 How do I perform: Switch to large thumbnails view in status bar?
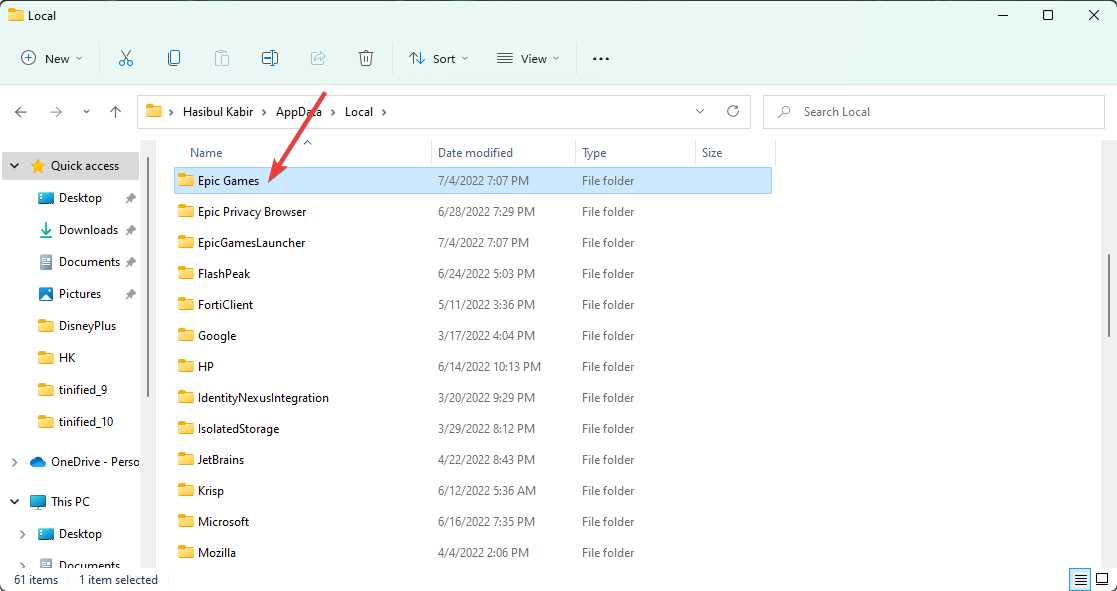point(1101,579)
